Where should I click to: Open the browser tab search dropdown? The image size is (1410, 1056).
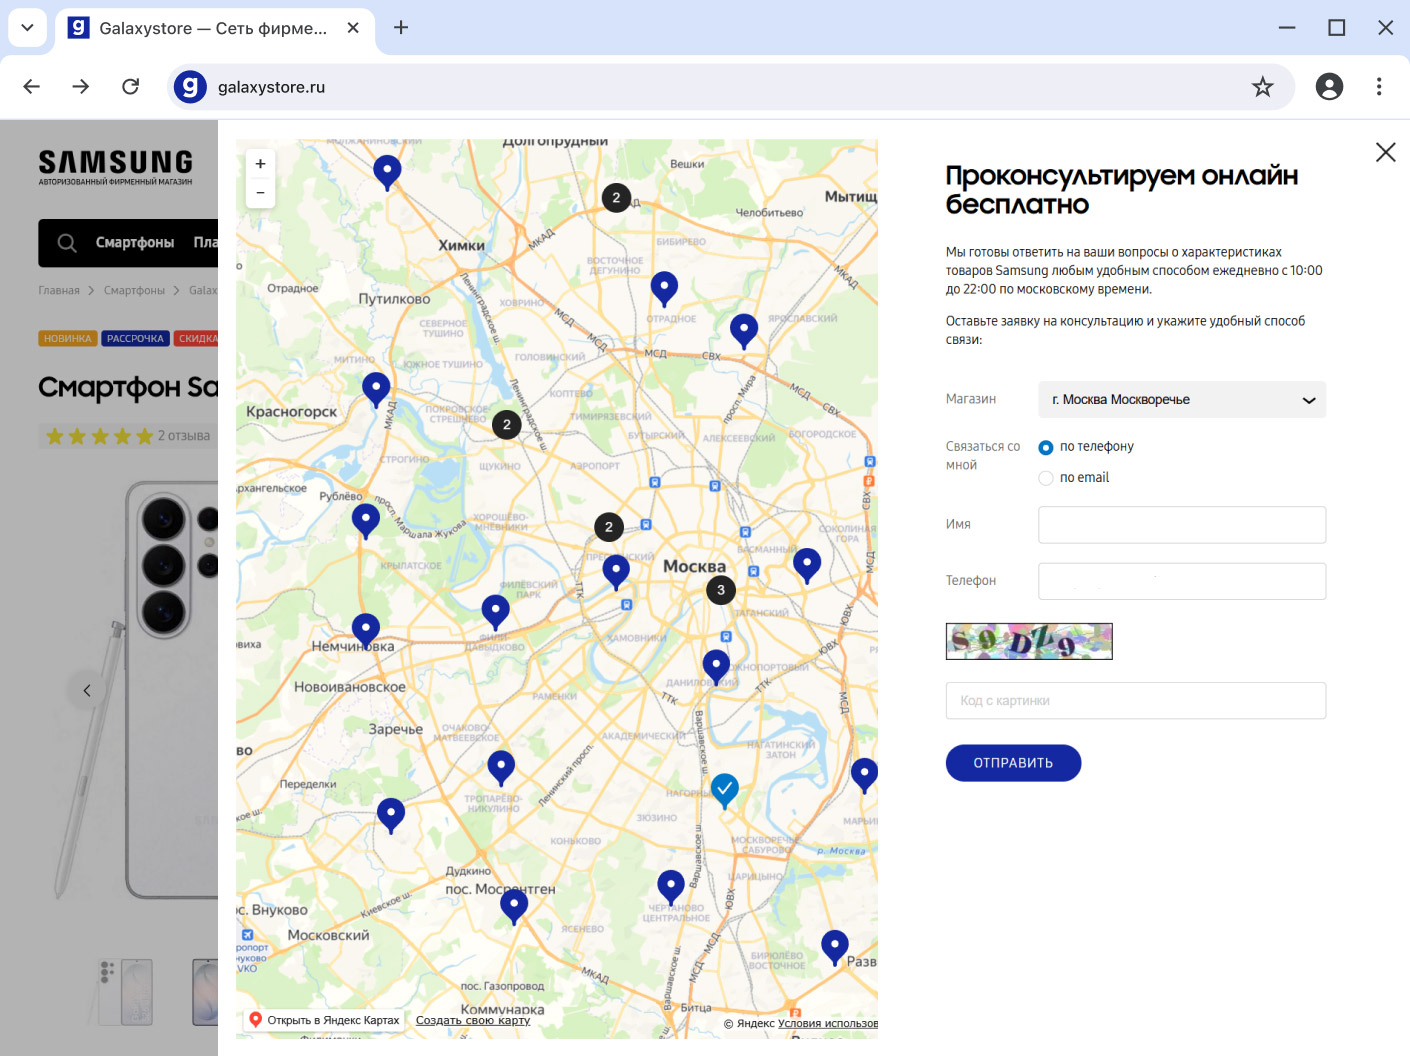[28, 28]
